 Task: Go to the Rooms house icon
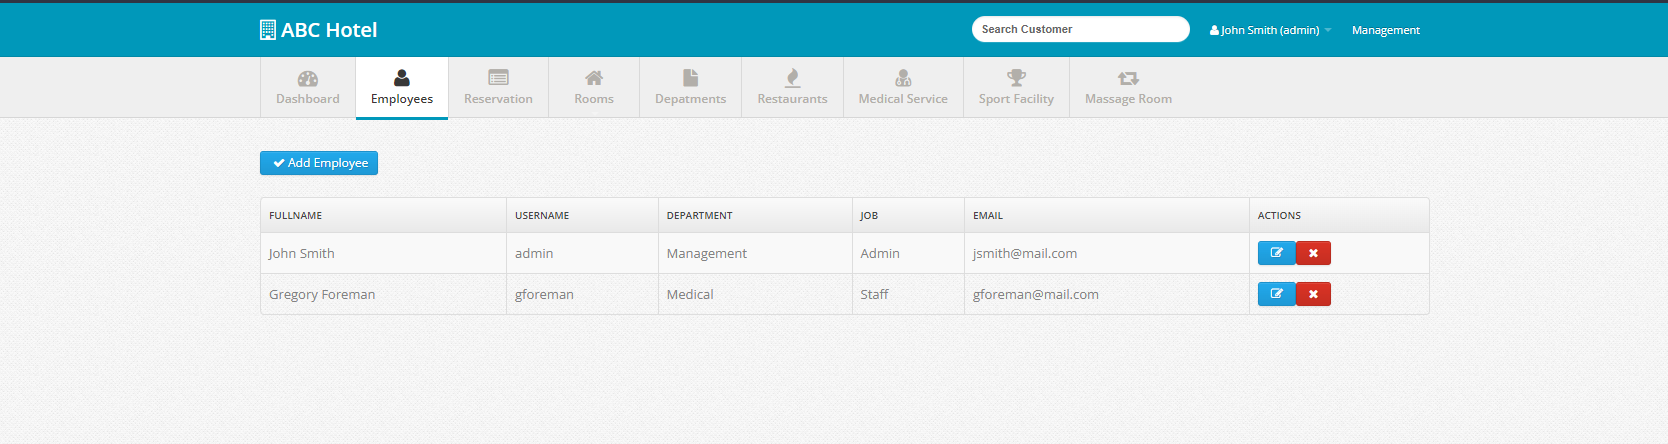tap(594, 78)
